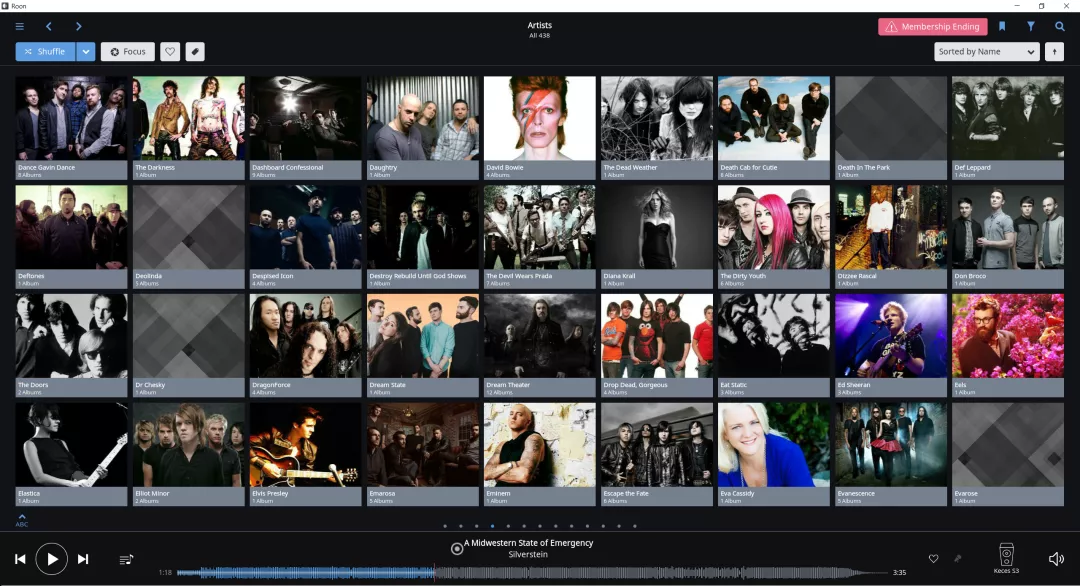Viewport: 1080px width, 586px height.
Task: Open the Ed Sheeran artist tile
Action: (x=891, y=345)
